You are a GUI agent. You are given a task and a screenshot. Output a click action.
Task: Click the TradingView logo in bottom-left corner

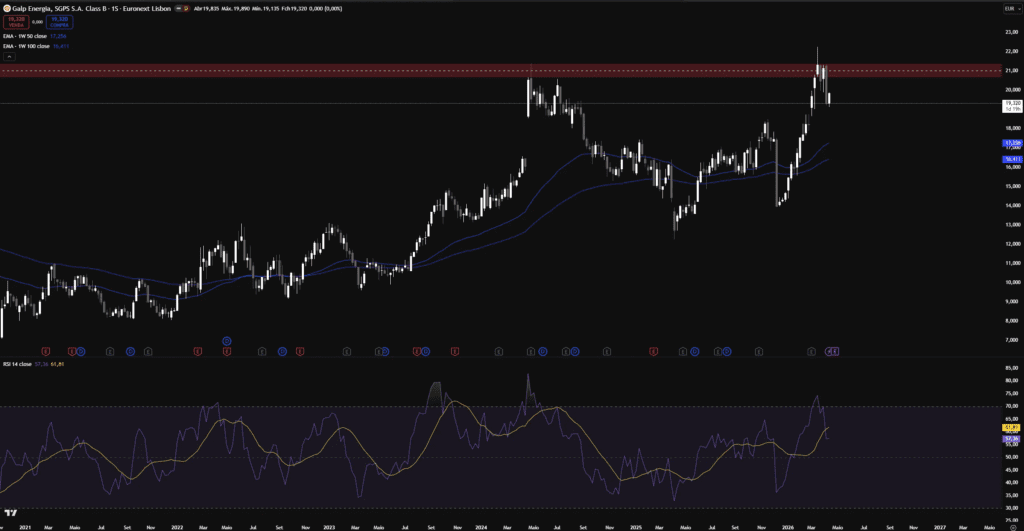click(10, 512)
